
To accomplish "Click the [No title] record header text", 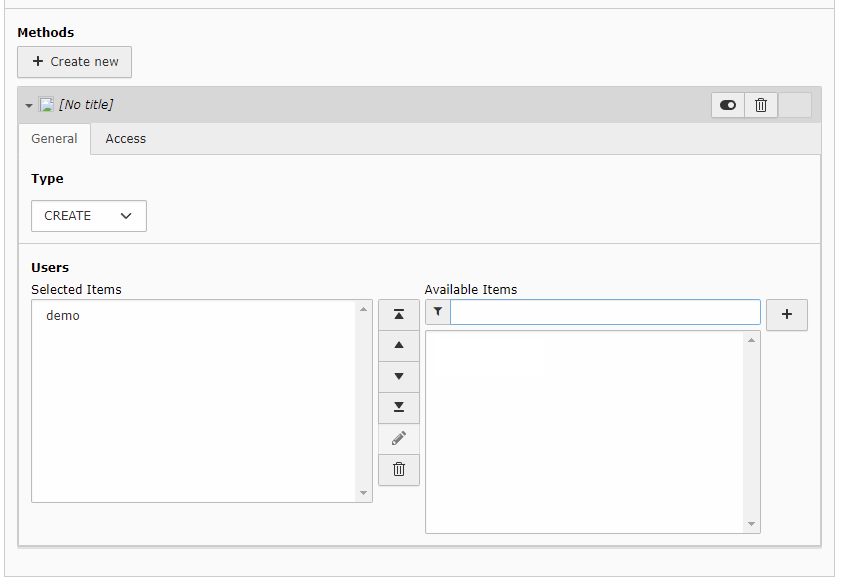I will (86, 105).
